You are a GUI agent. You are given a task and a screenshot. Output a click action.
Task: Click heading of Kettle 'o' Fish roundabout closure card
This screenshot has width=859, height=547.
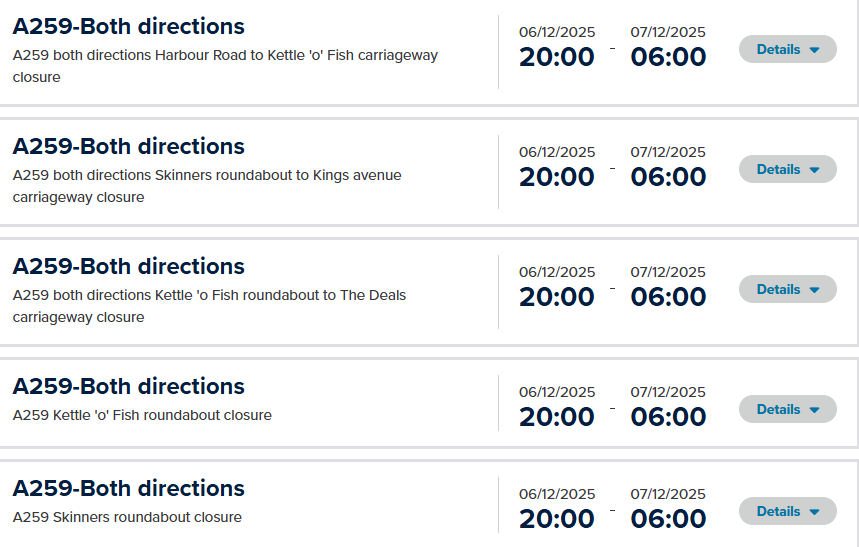coord(128,386)
